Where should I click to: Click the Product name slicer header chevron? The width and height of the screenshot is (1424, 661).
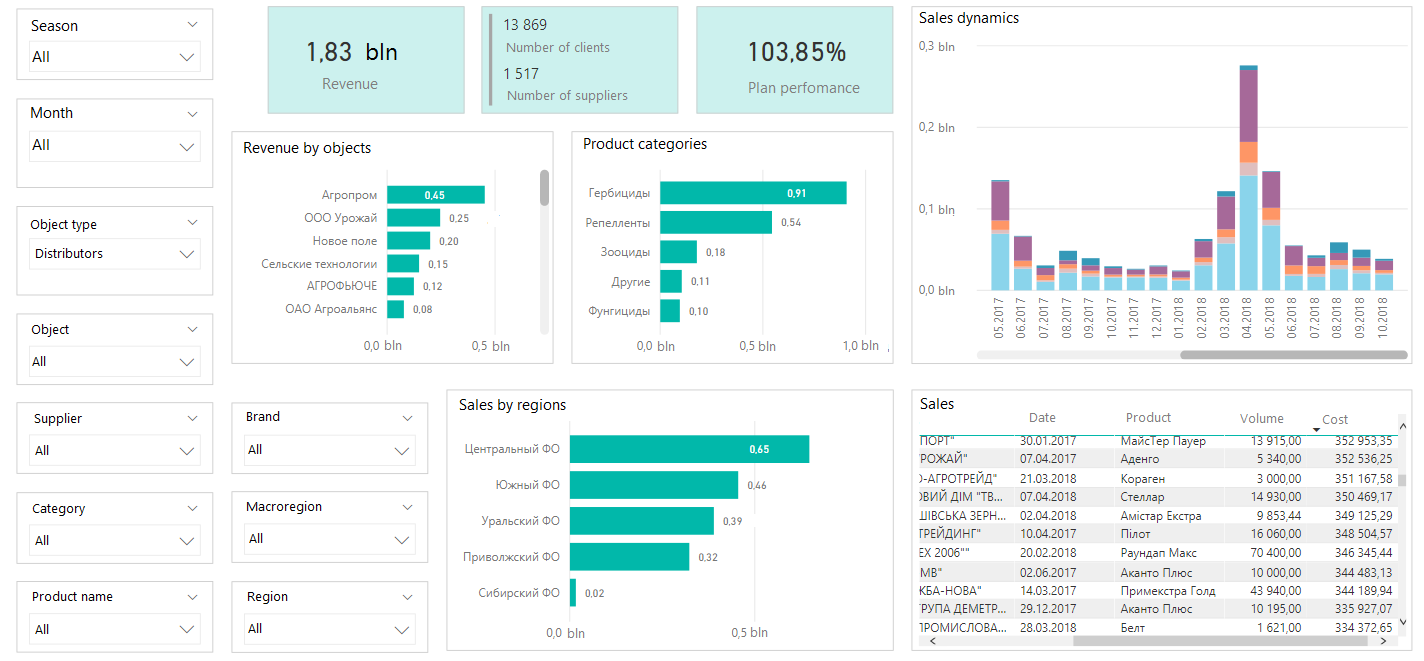[x=193, y=596]
